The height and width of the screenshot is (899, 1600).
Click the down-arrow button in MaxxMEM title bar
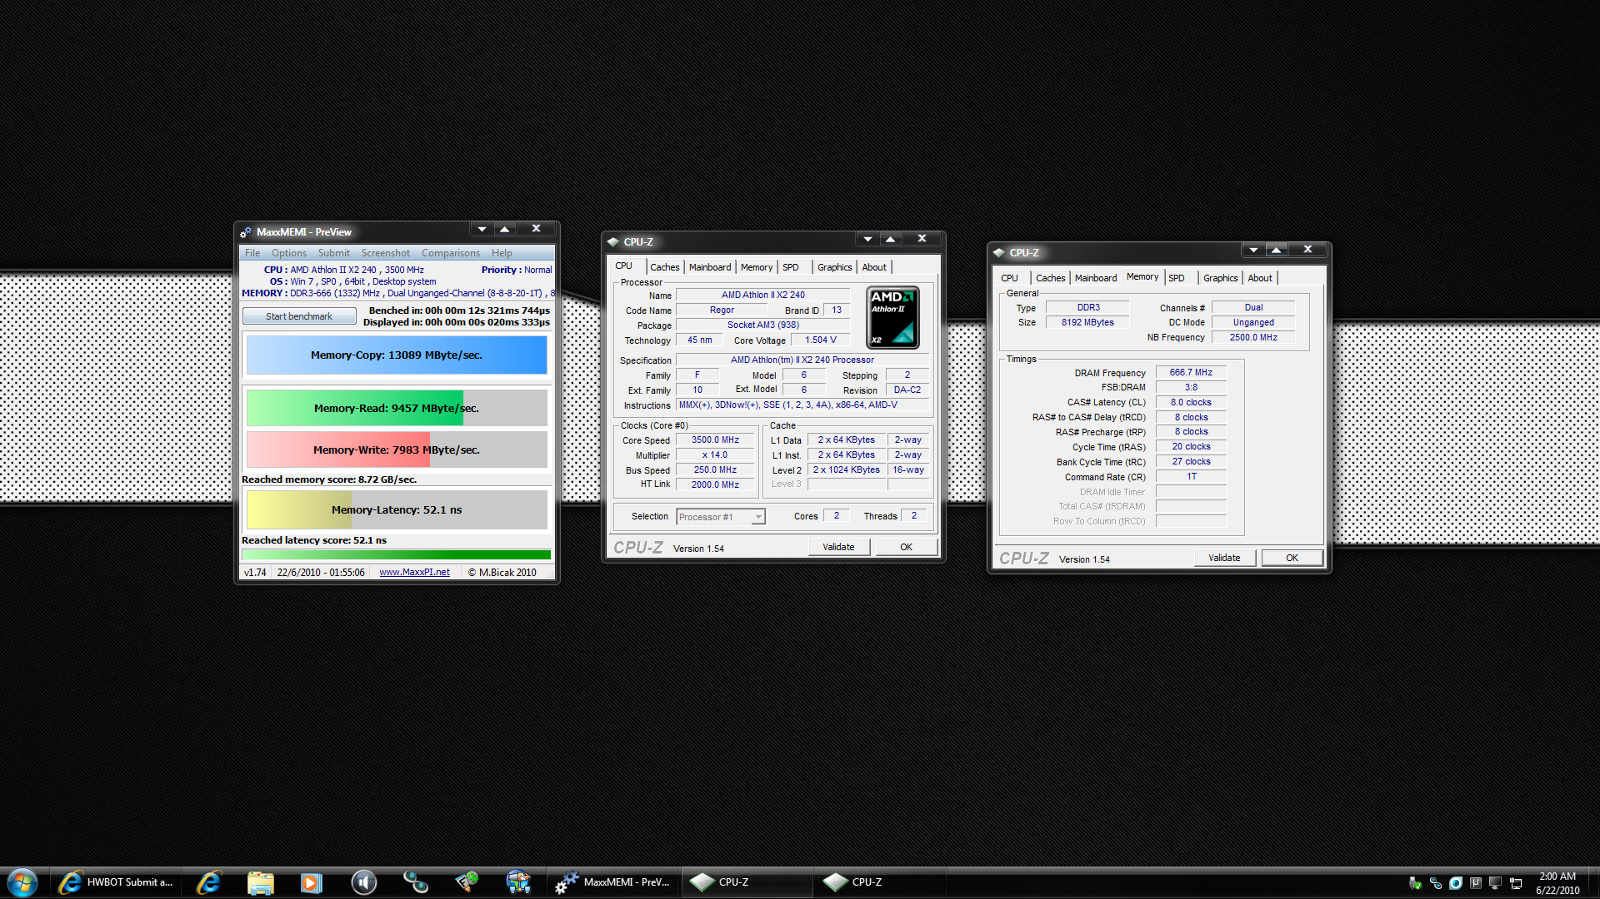pos(482,229)
